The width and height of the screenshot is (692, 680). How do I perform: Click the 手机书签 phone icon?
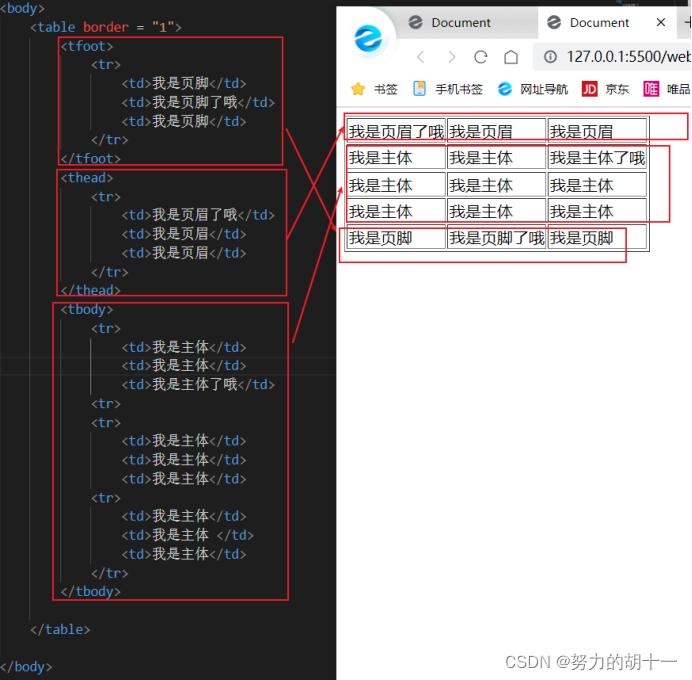point(419,89)
